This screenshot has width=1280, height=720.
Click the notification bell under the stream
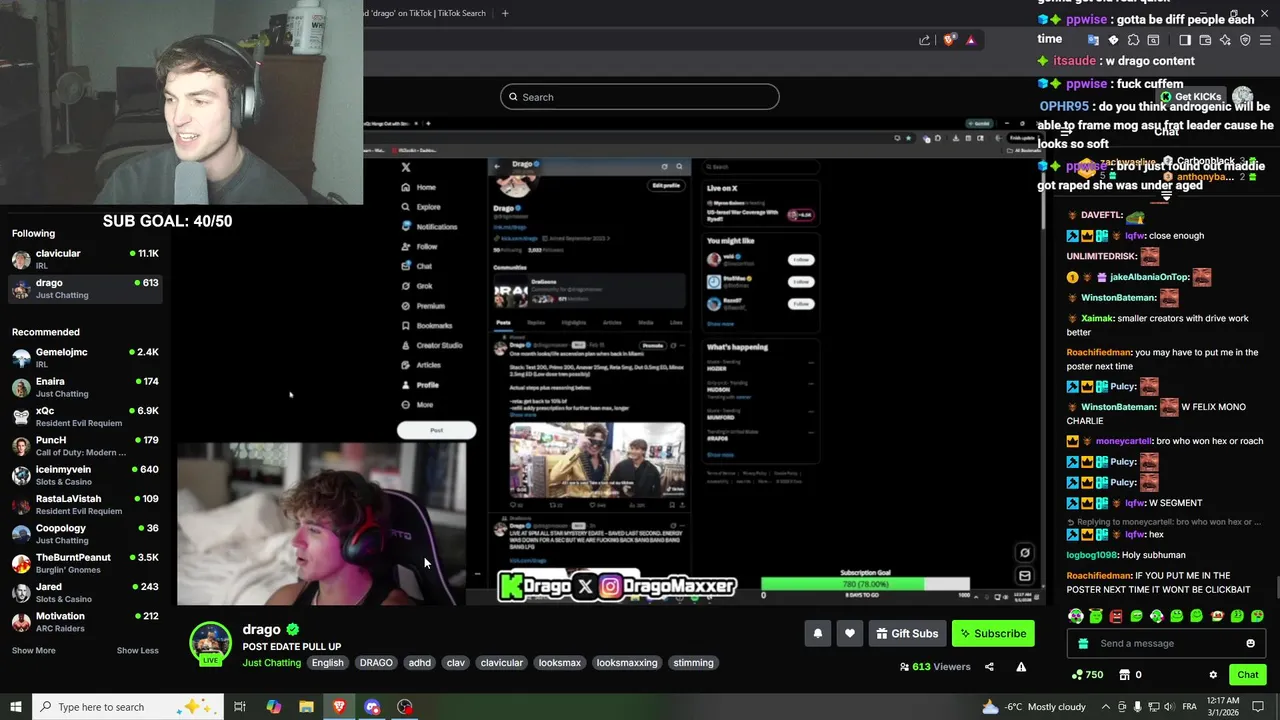point(818,633)
